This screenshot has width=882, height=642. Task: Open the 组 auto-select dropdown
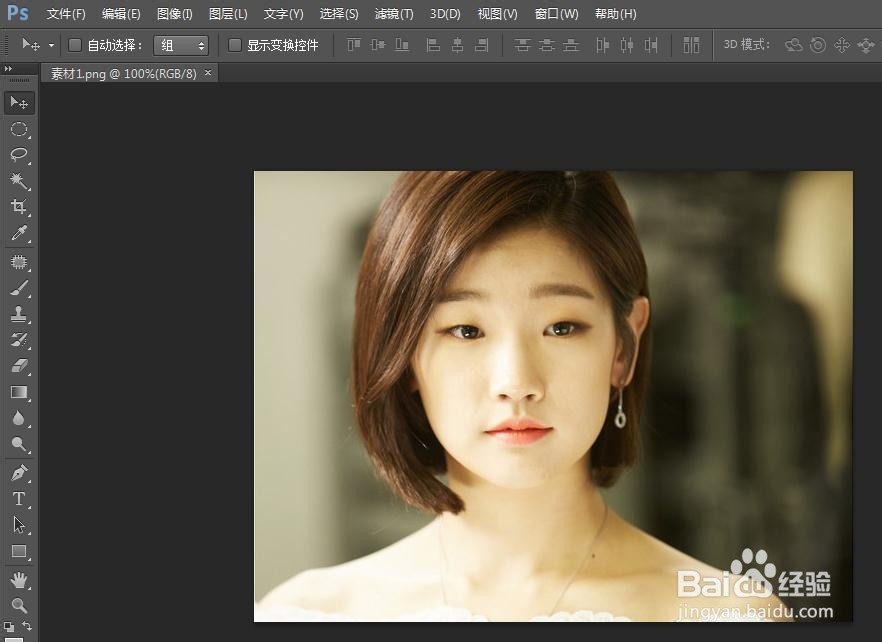(181, 45)
